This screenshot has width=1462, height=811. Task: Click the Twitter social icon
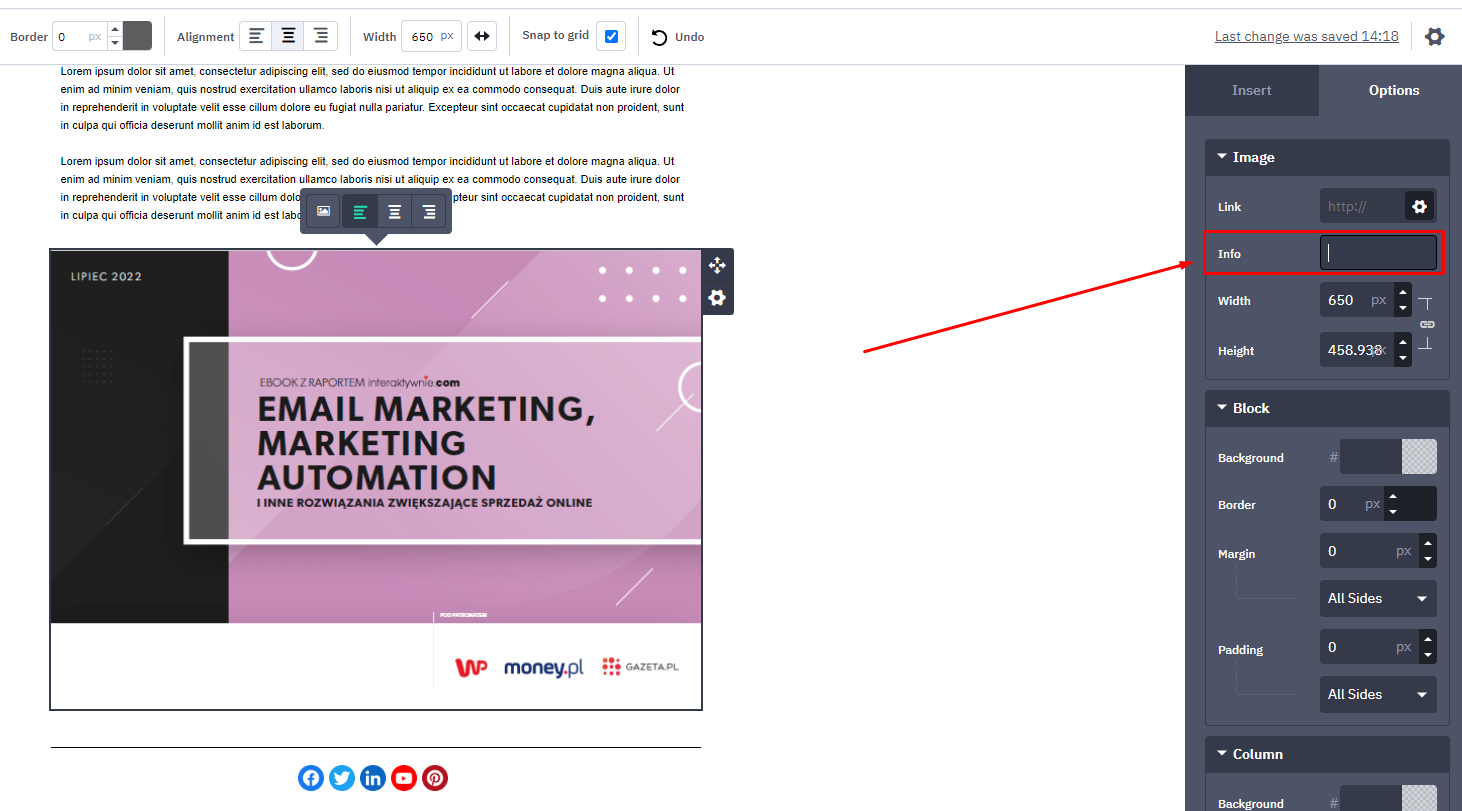(x=342, y=778)
